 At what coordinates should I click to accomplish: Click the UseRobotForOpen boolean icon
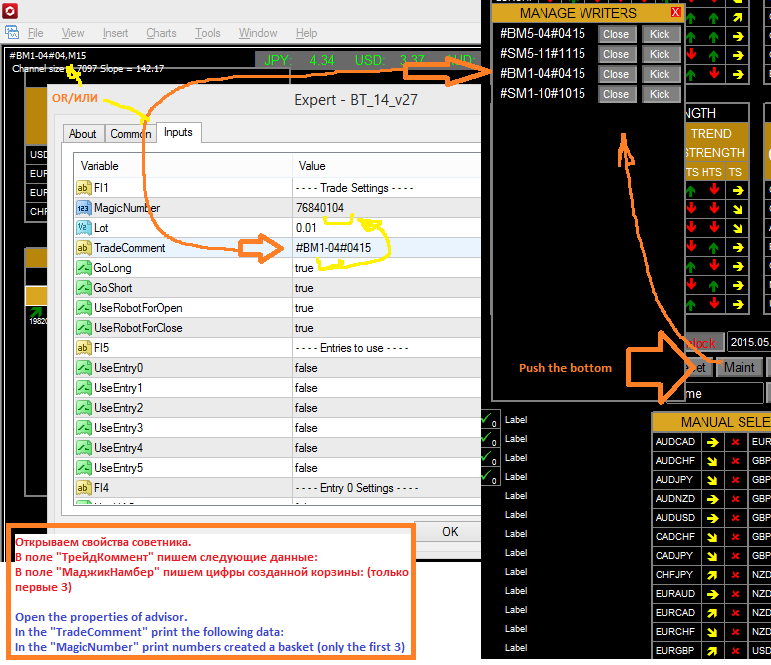[x=84, y=308]
